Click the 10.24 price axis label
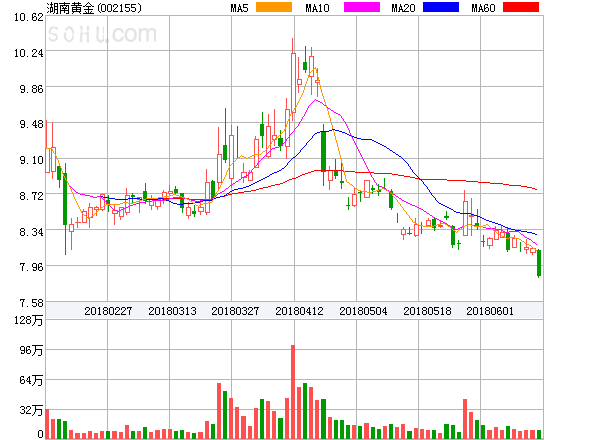 click(29, 53)
